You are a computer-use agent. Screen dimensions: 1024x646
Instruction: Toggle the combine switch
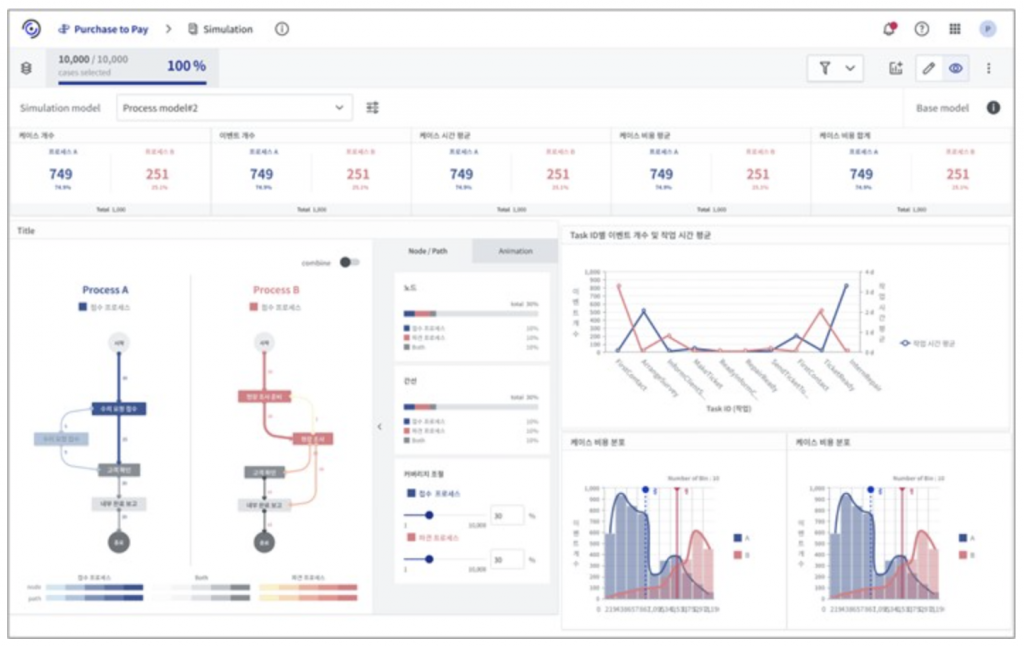349,262
